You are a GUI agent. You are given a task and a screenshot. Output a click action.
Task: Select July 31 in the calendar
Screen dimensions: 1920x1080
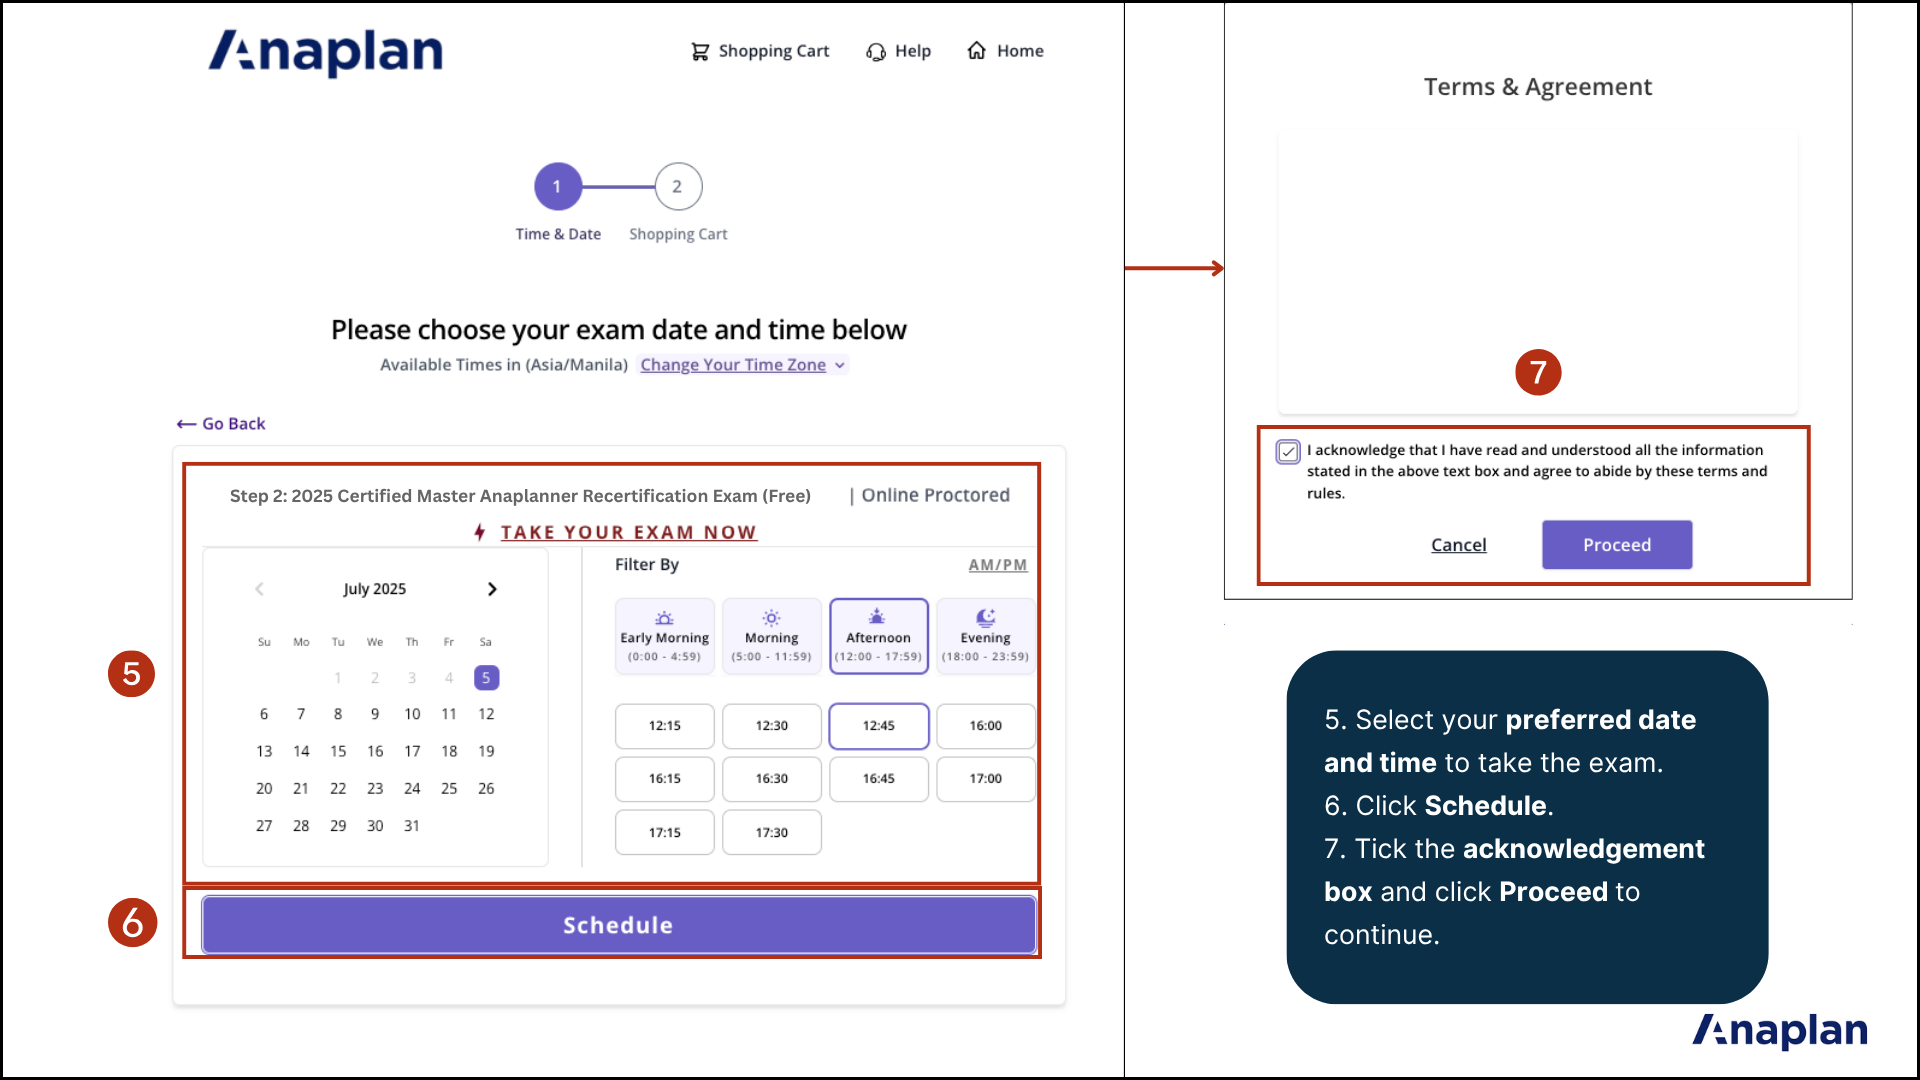pos(412,826)
